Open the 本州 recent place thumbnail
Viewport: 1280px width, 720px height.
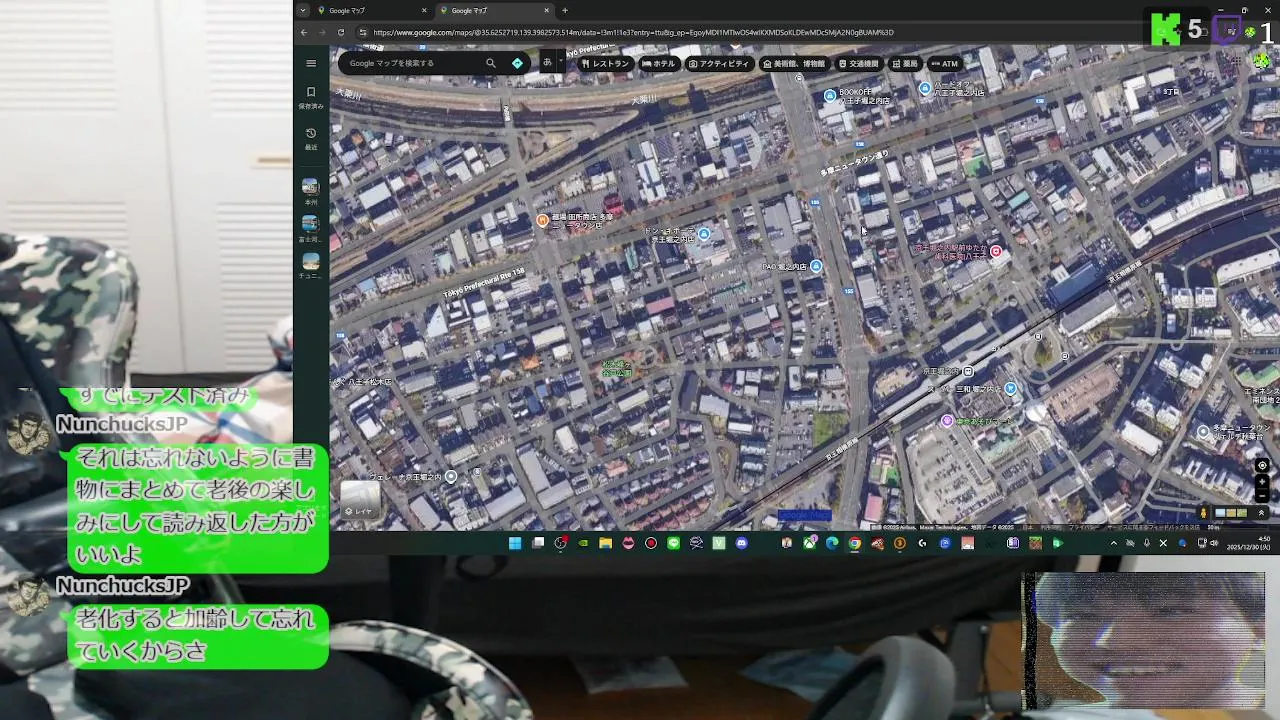pos(311,187)
